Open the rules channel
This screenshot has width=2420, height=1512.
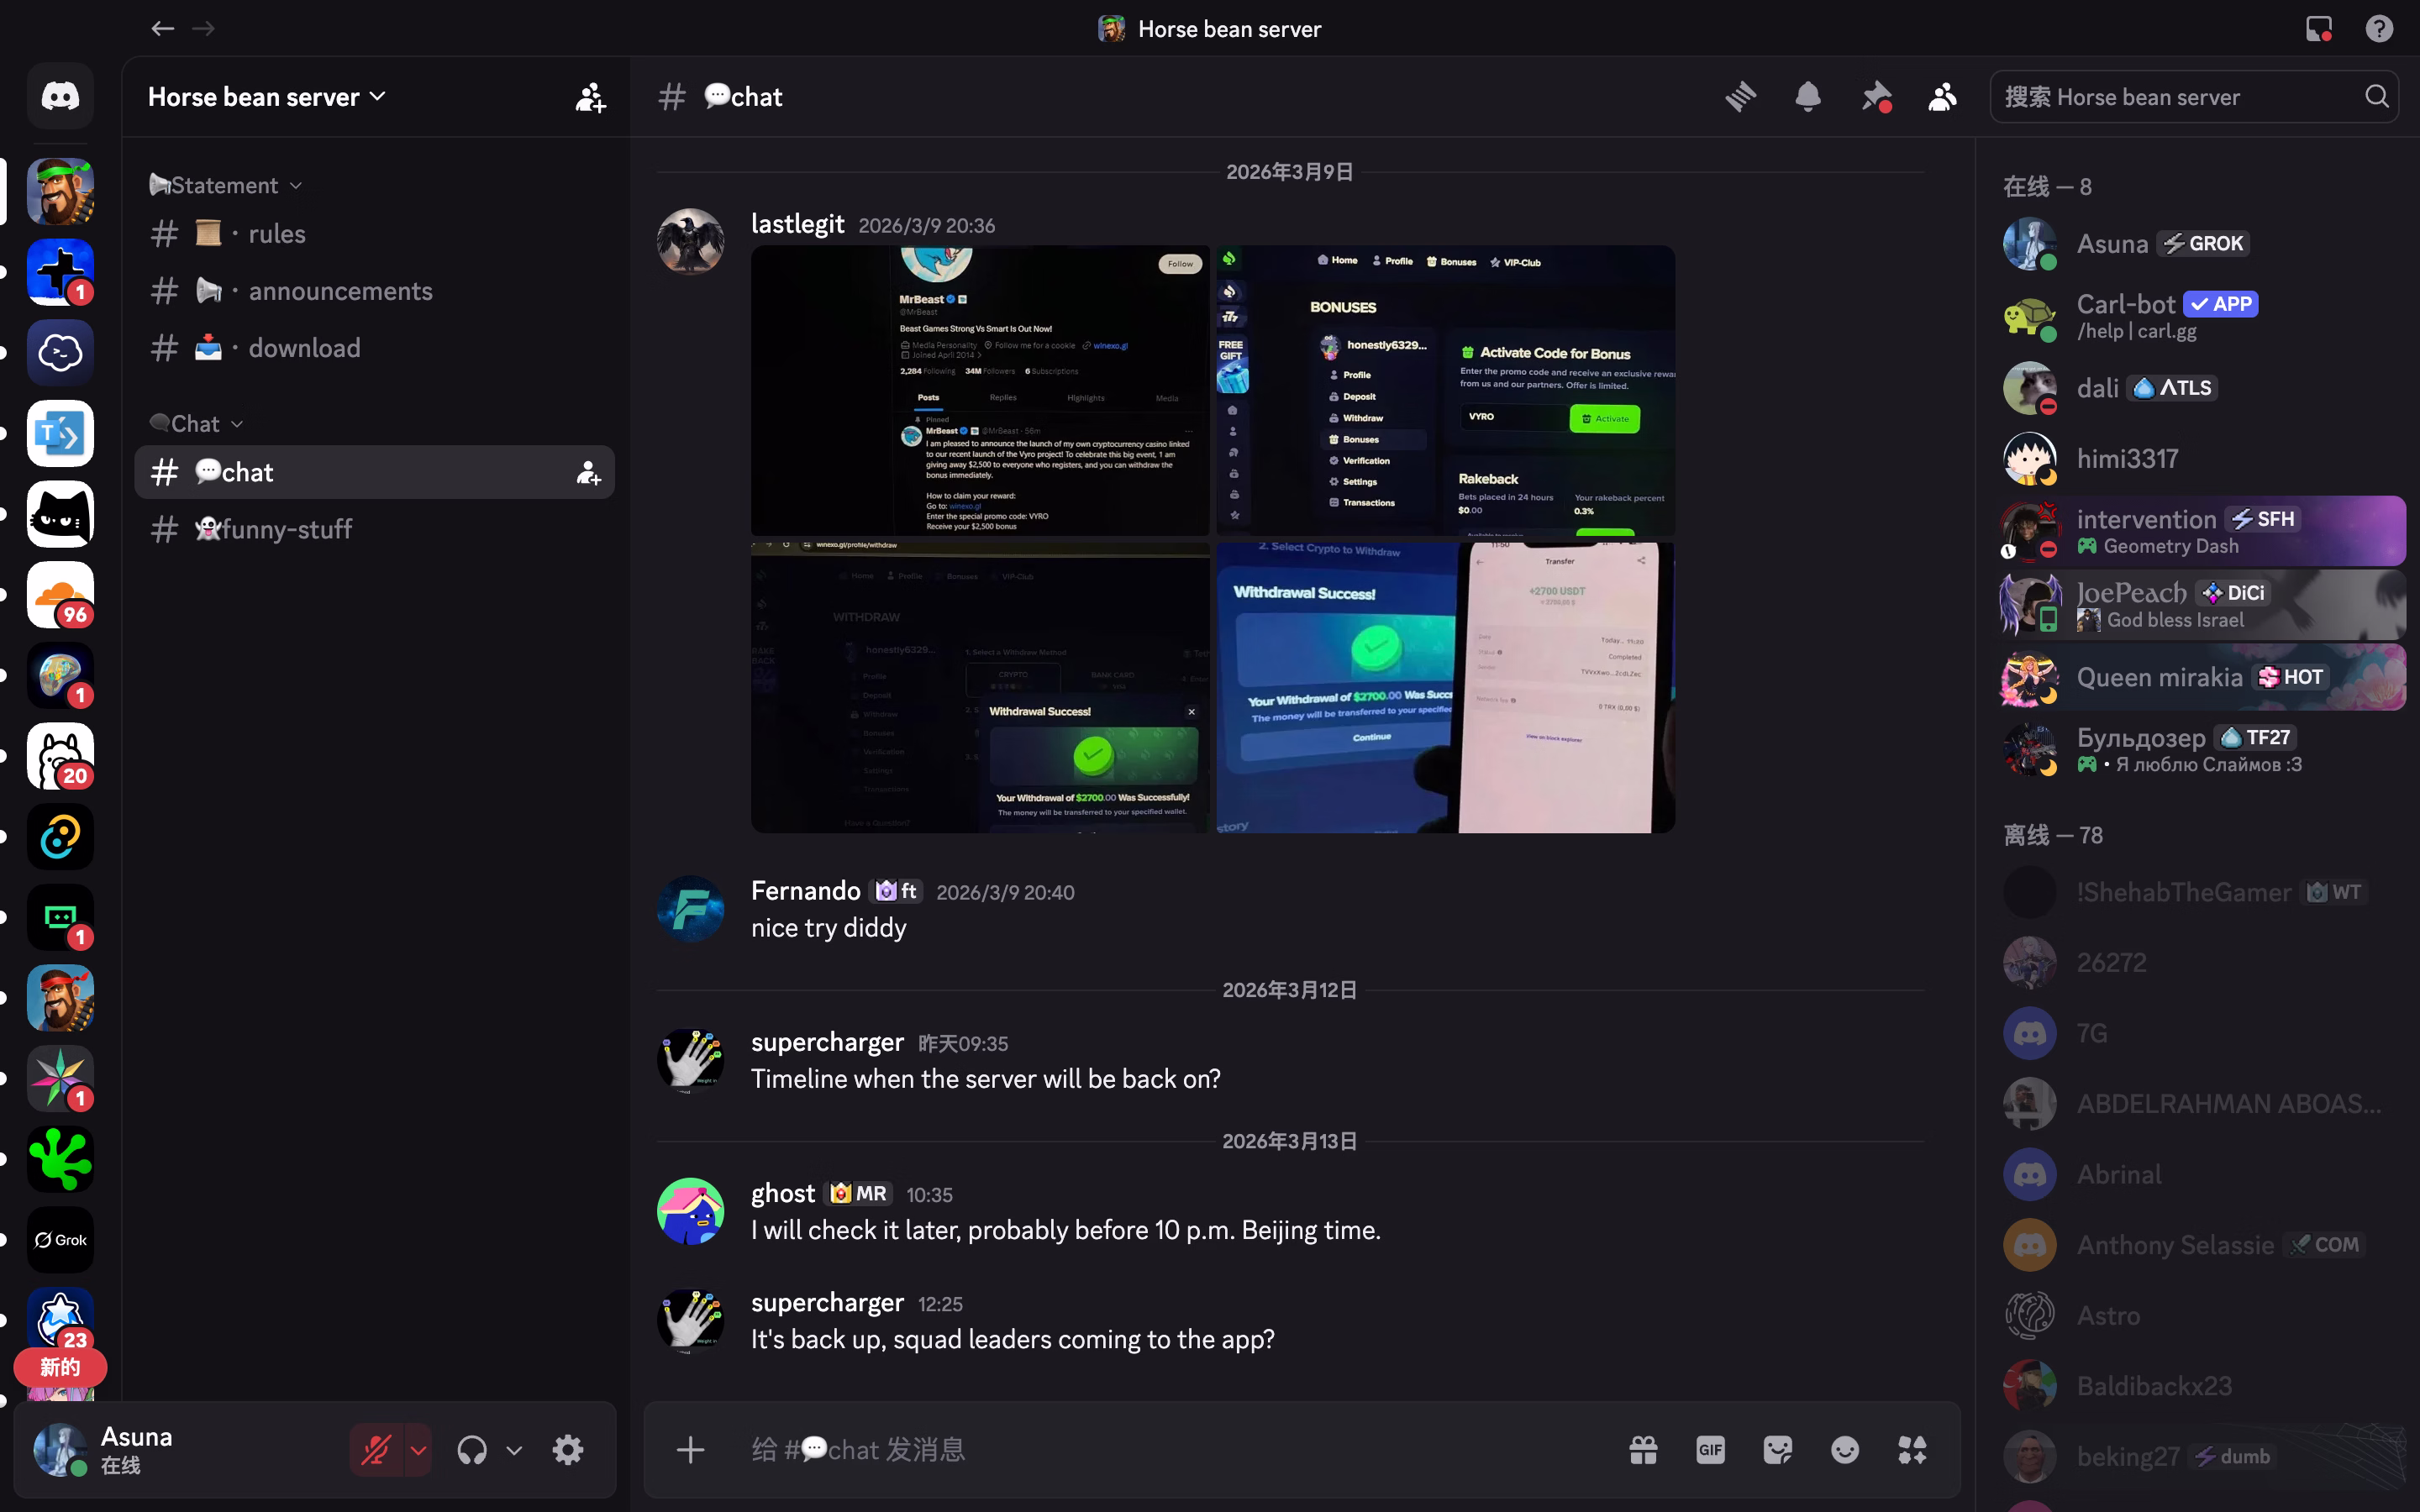click(x=374, y=234)
